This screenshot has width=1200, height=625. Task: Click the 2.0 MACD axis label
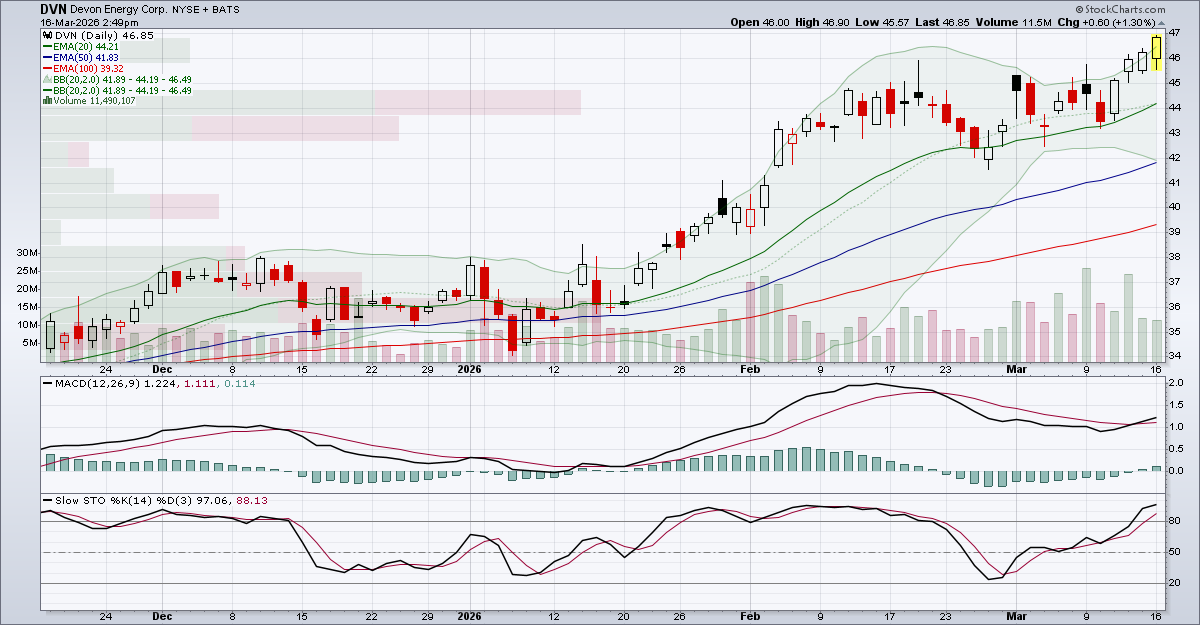1177,383
